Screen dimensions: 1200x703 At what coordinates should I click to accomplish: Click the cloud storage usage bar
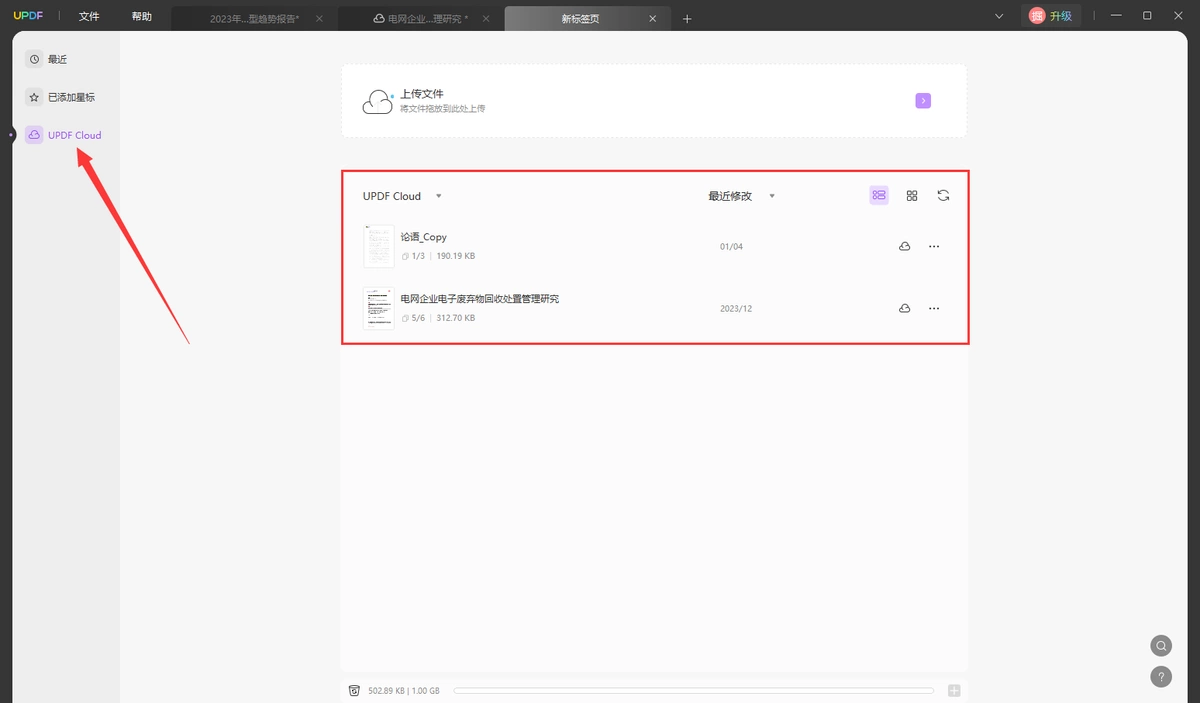click(x=693, y=691)
